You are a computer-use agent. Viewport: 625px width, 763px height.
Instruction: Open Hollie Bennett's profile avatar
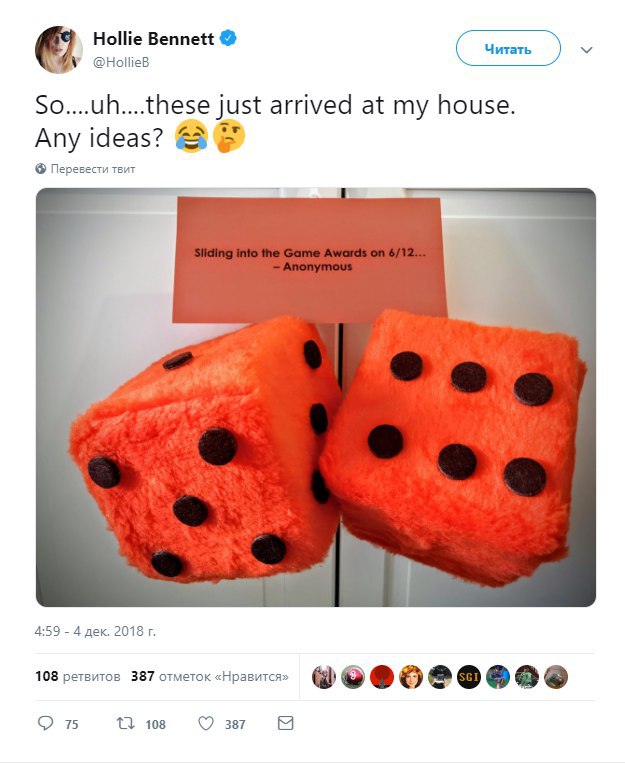click(58, 50)
